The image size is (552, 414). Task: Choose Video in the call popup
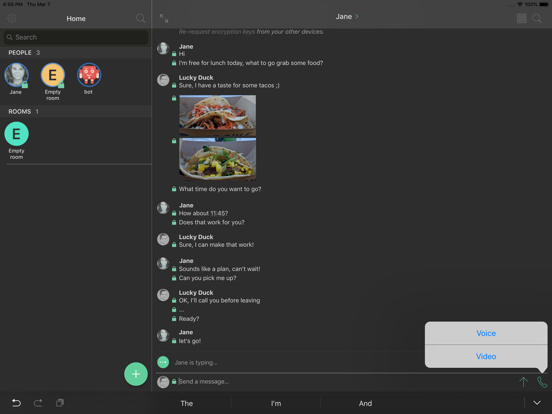pyautogui.click(x=486, y=356)
